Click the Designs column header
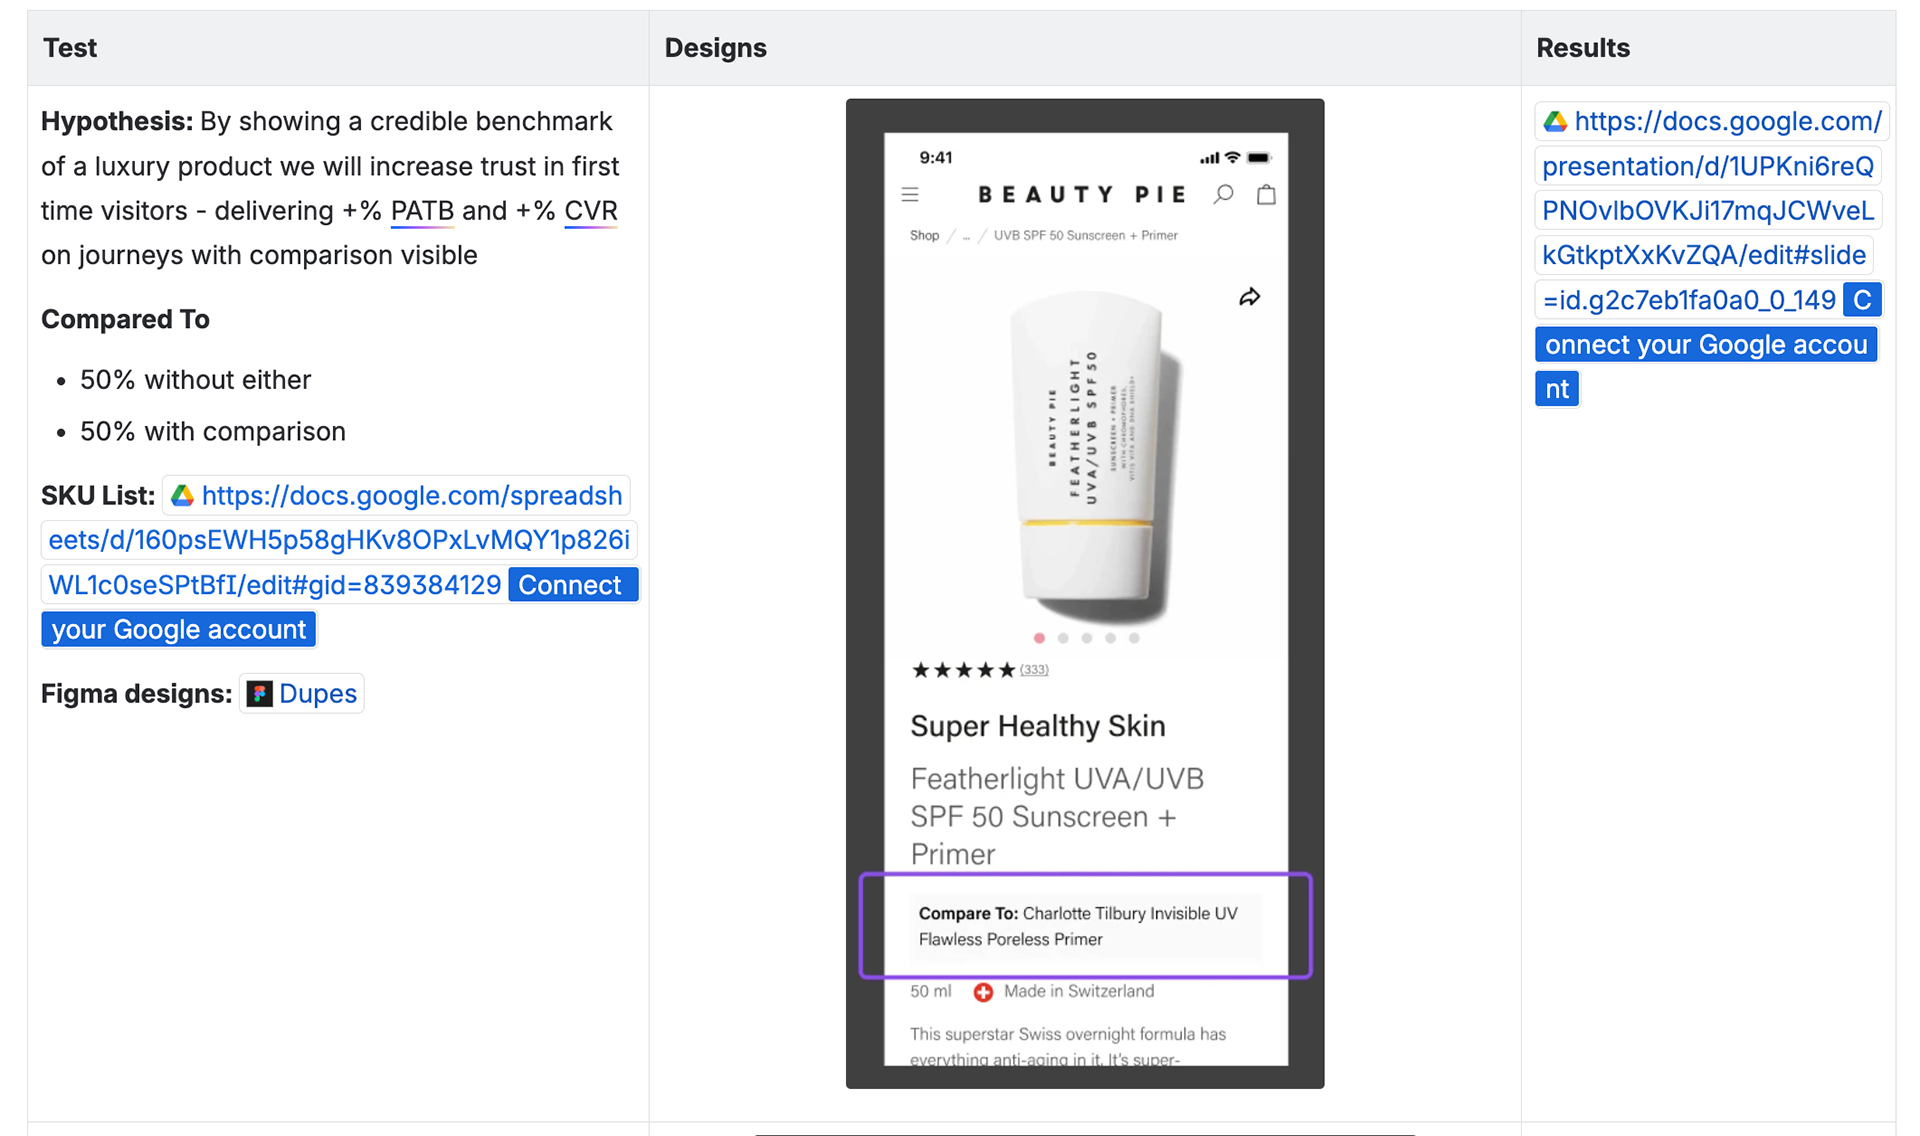Screen dimensions: 1920x1136 (x=715, y=48)
